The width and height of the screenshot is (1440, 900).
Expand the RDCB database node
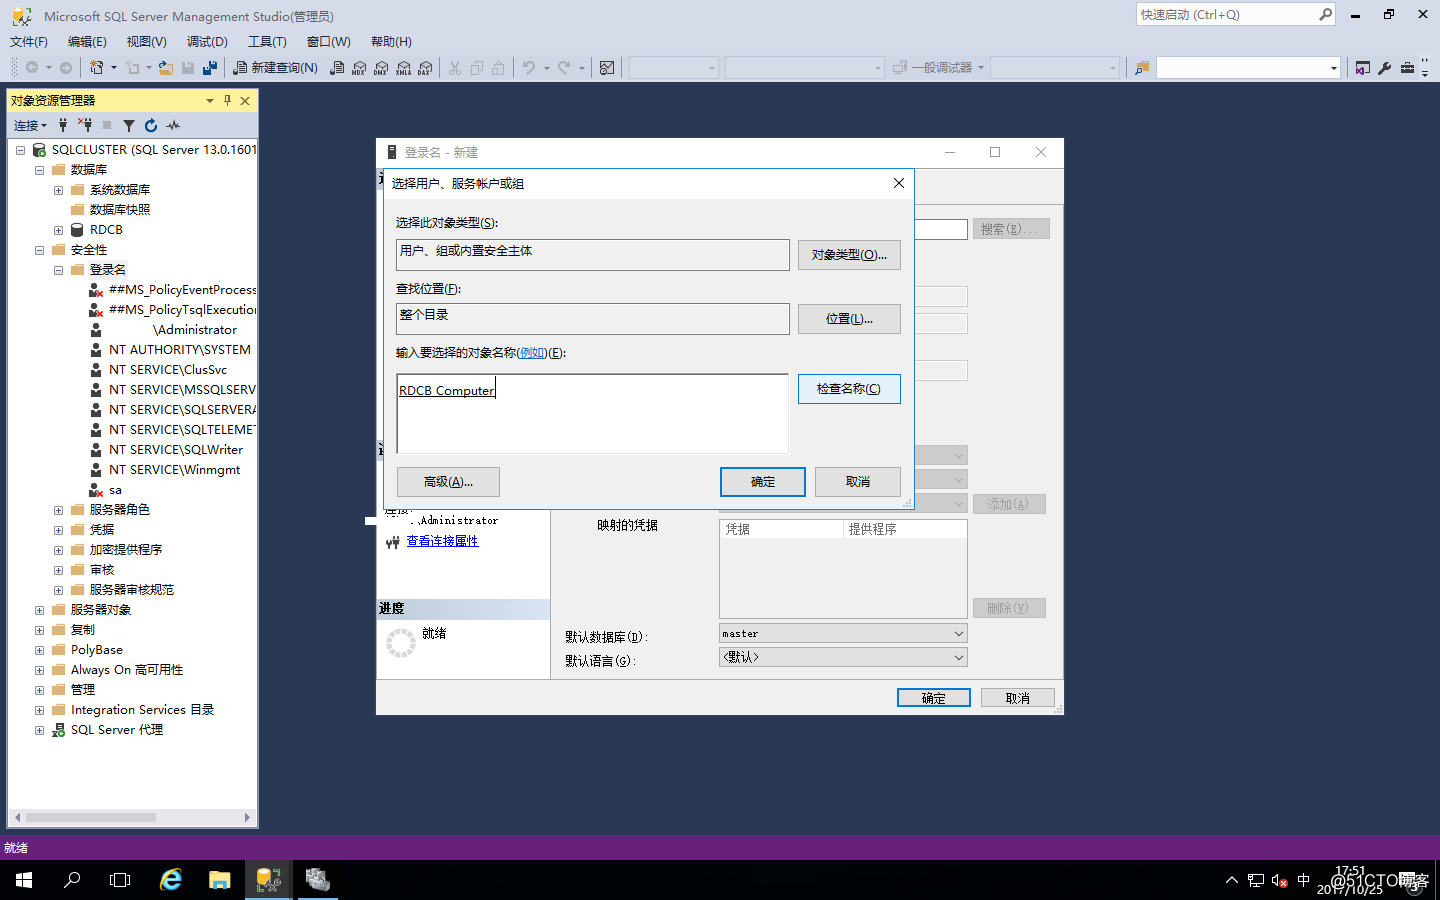[58, 230]
